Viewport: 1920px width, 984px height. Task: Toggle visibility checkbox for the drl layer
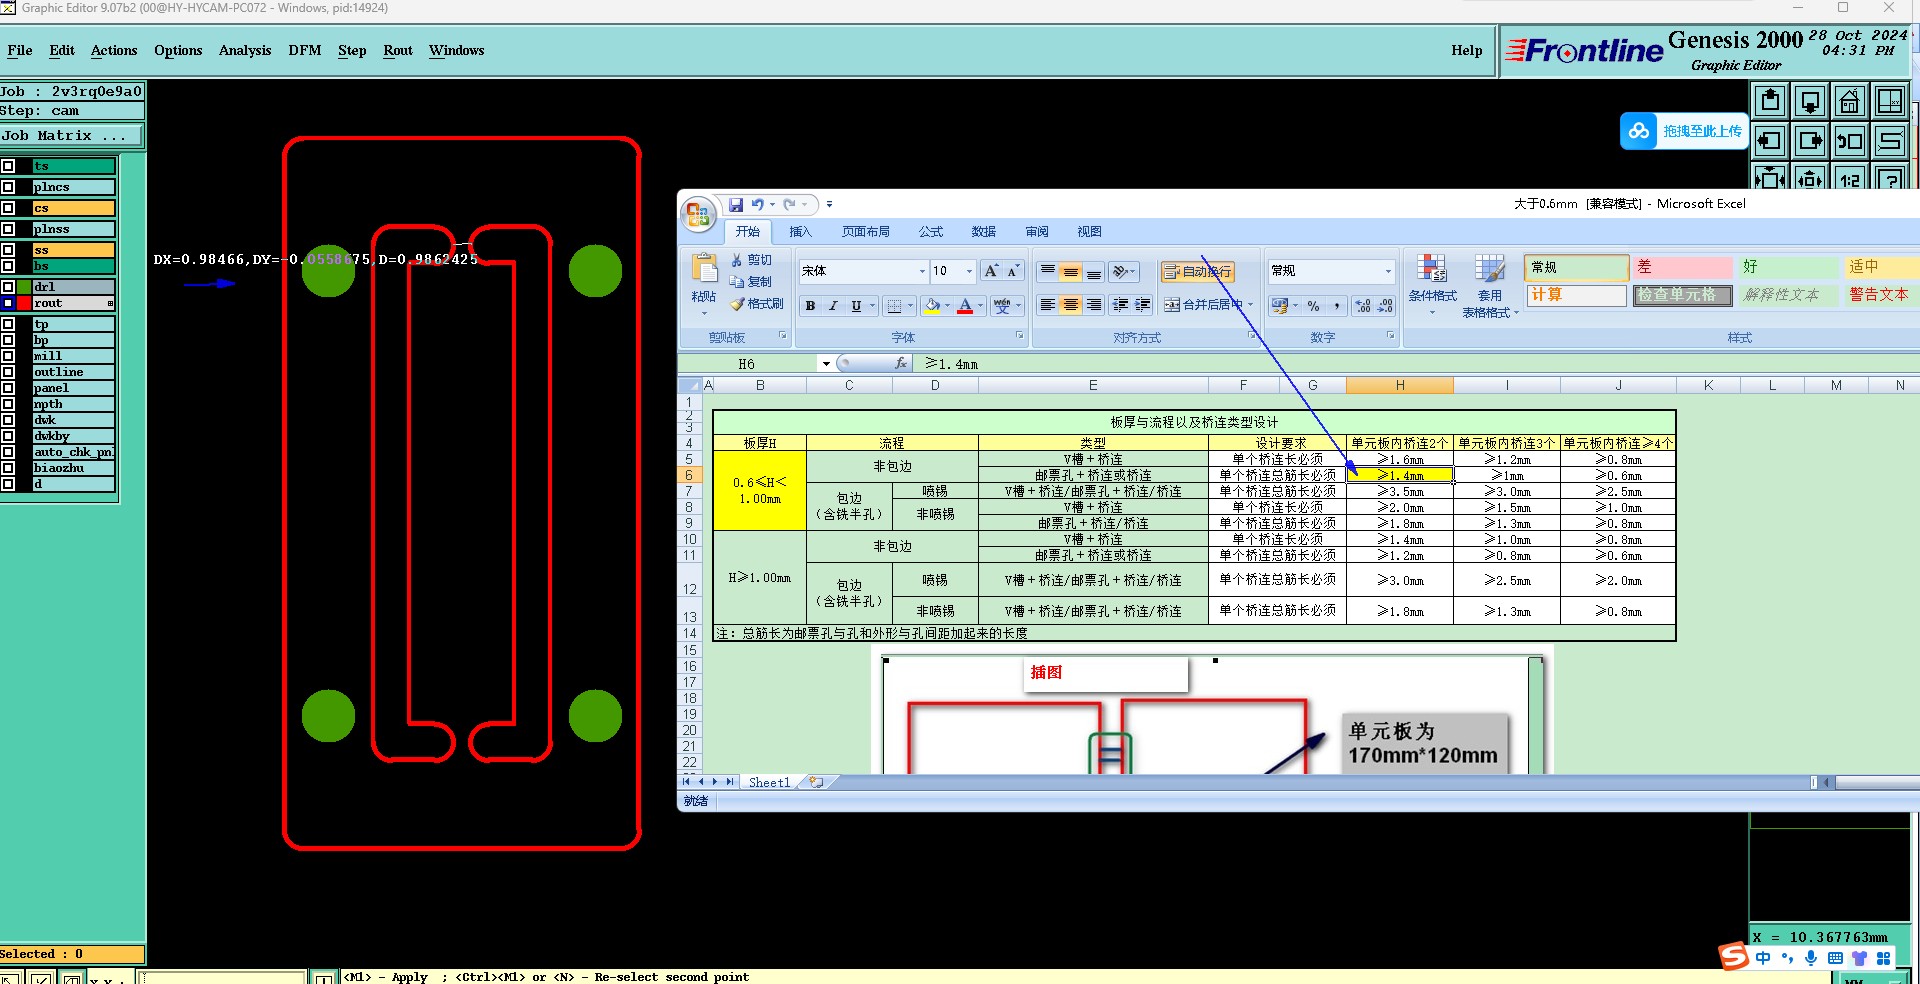8,287
